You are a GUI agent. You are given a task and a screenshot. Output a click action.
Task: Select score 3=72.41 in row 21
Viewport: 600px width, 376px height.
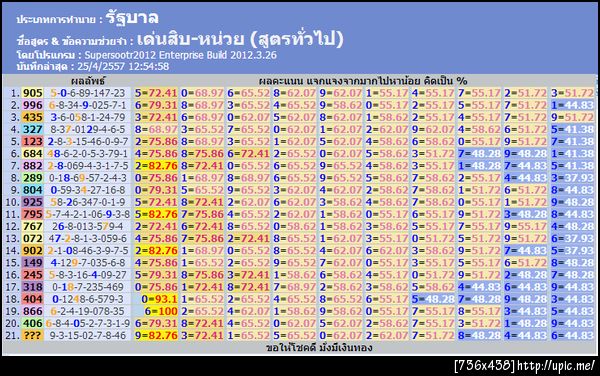202,336
